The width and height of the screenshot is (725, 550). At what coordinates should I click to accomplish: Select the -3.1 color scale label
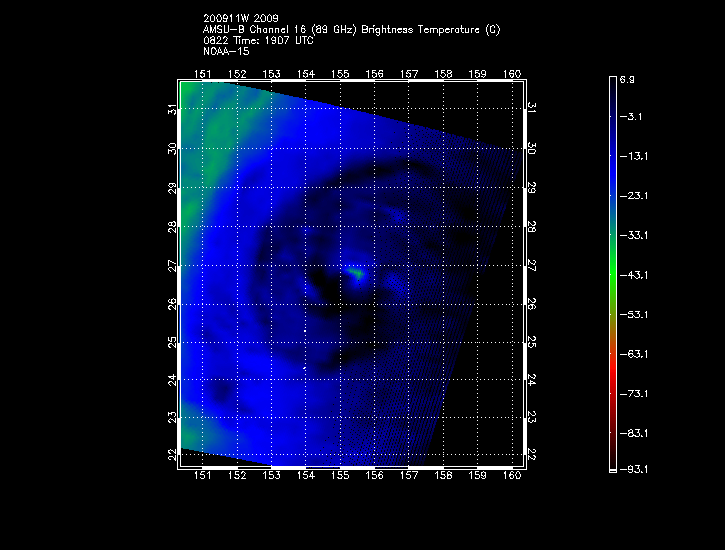pyautogui.click(x=631, y=116)
